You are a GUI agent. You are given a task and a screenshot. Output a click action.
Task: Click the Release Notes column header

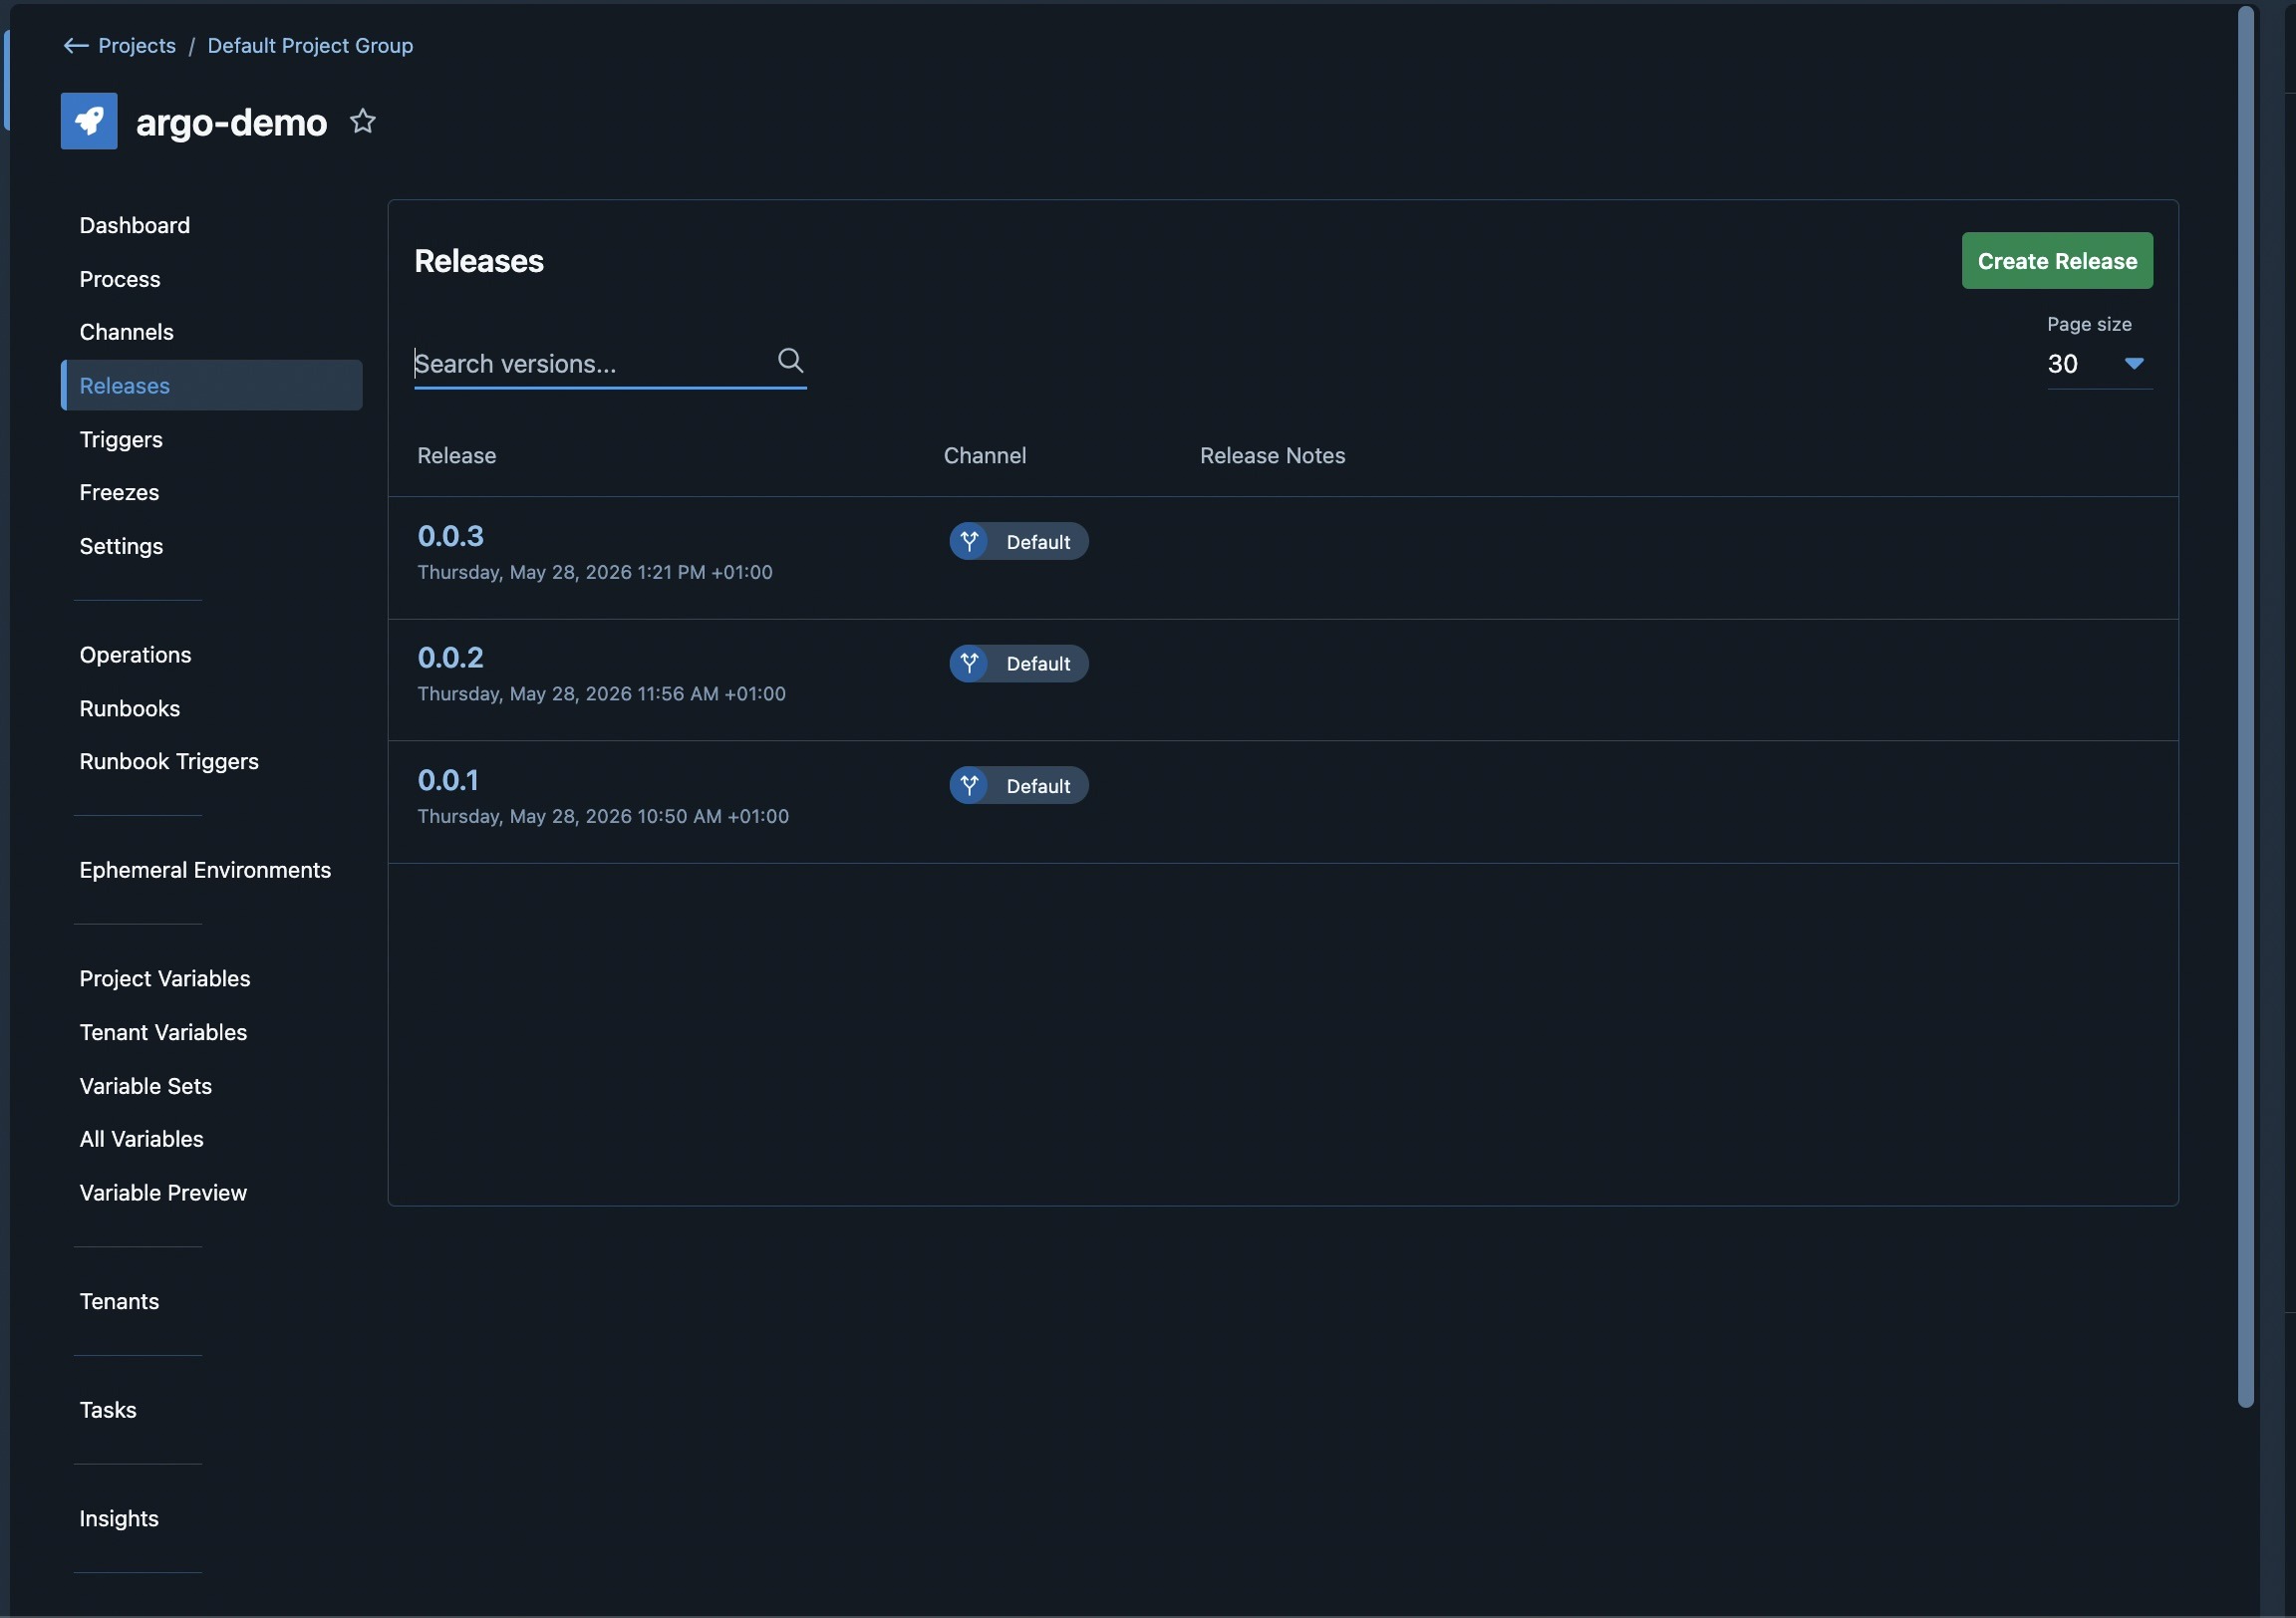tap(1272, 456)
